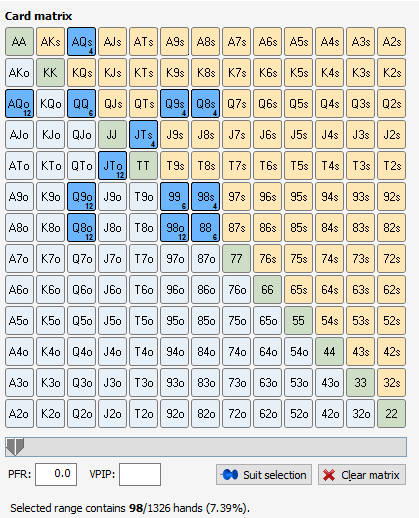The image size is (419, 518).
Task: Deselect the 99 pair cell
Action: pyautogui.click(x=174, y=197)
